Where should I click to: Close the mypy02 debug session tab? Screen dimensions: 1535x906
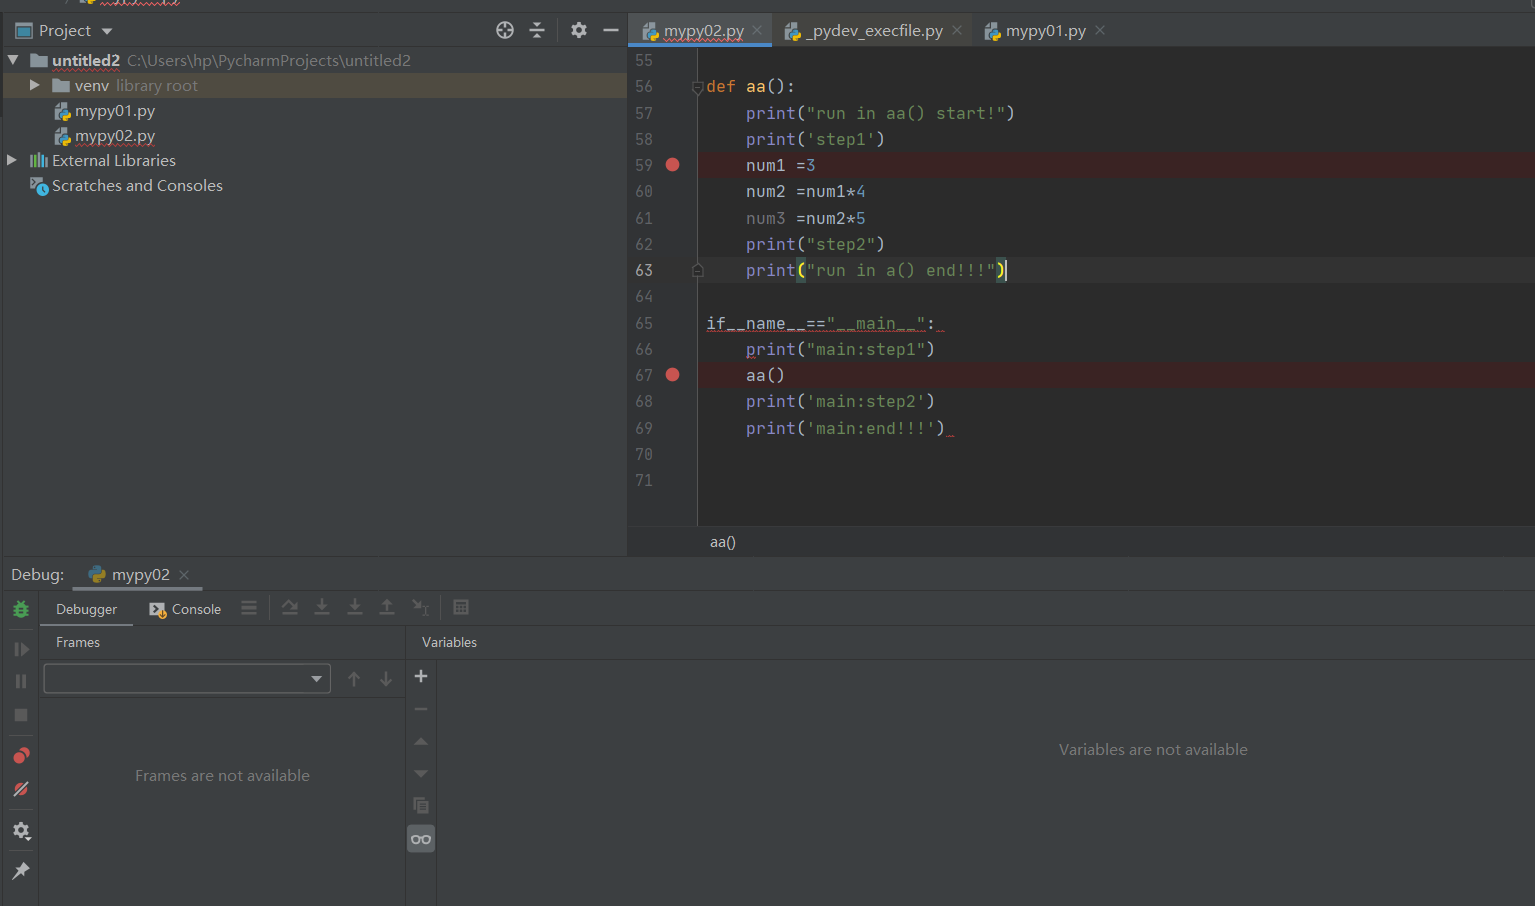click(184, 574)
